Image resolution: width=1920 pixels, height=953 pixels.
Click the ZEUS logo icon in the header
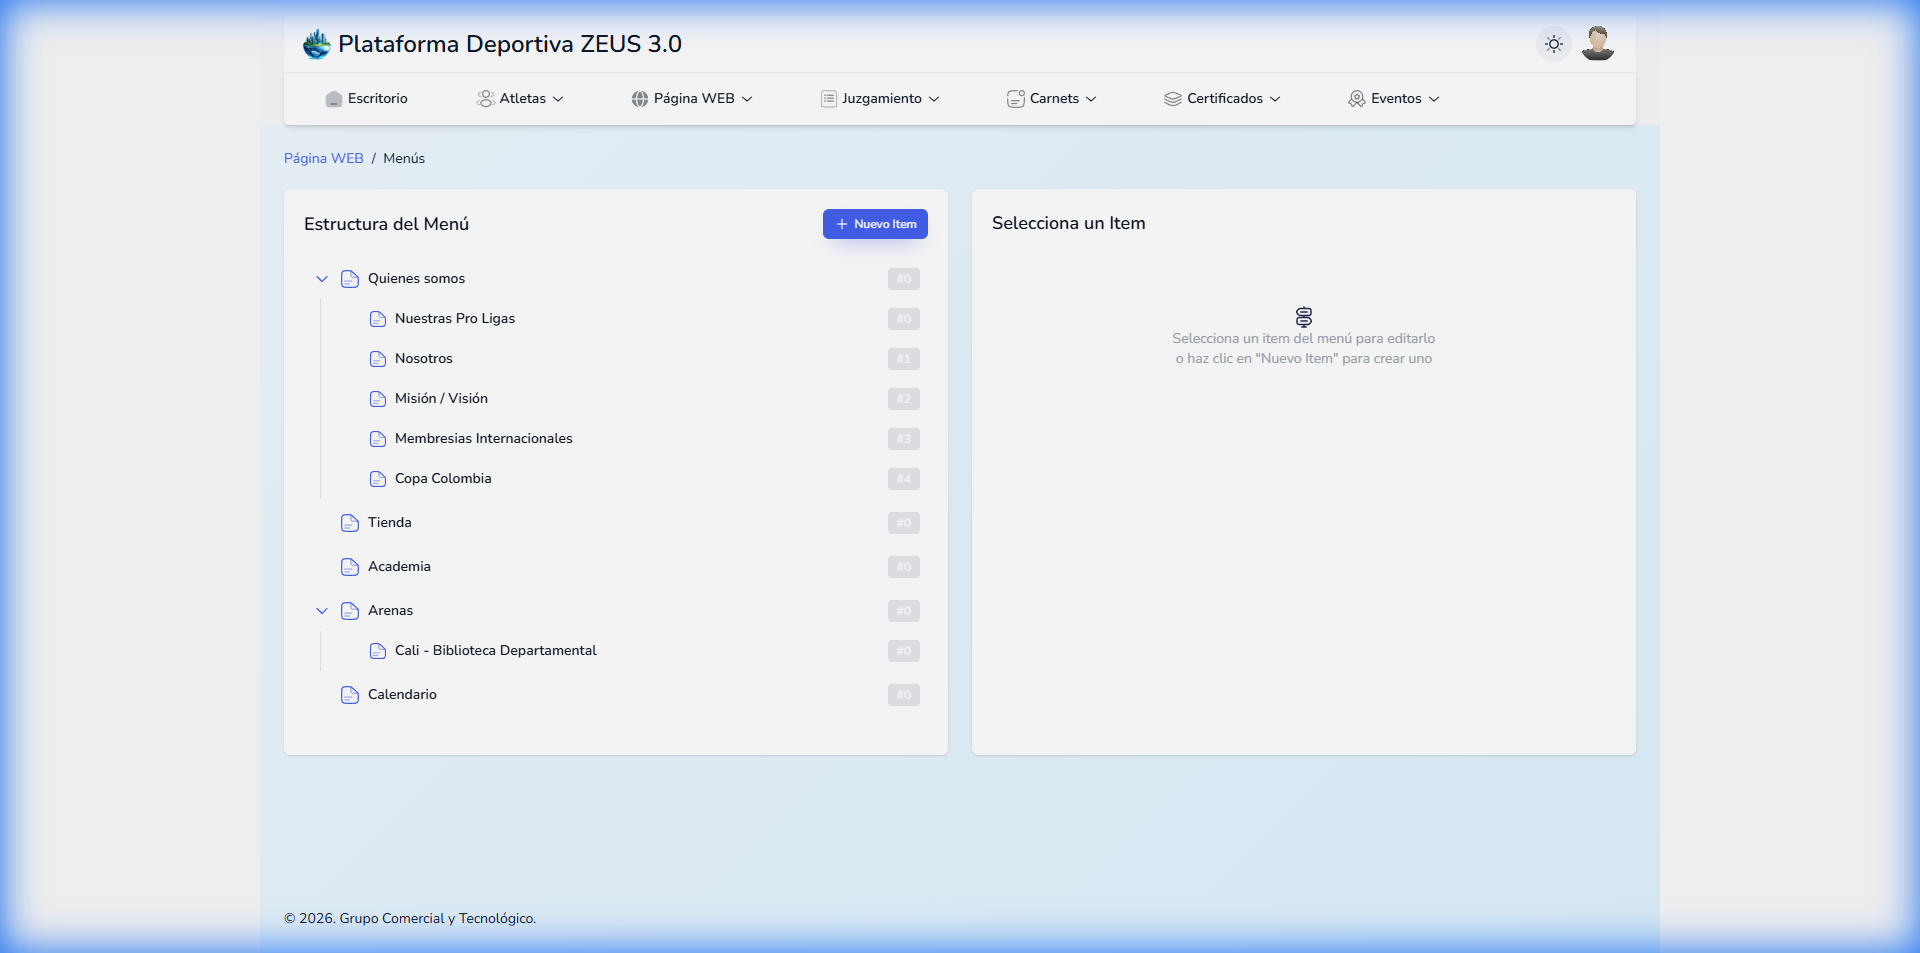tap(316, 44)
